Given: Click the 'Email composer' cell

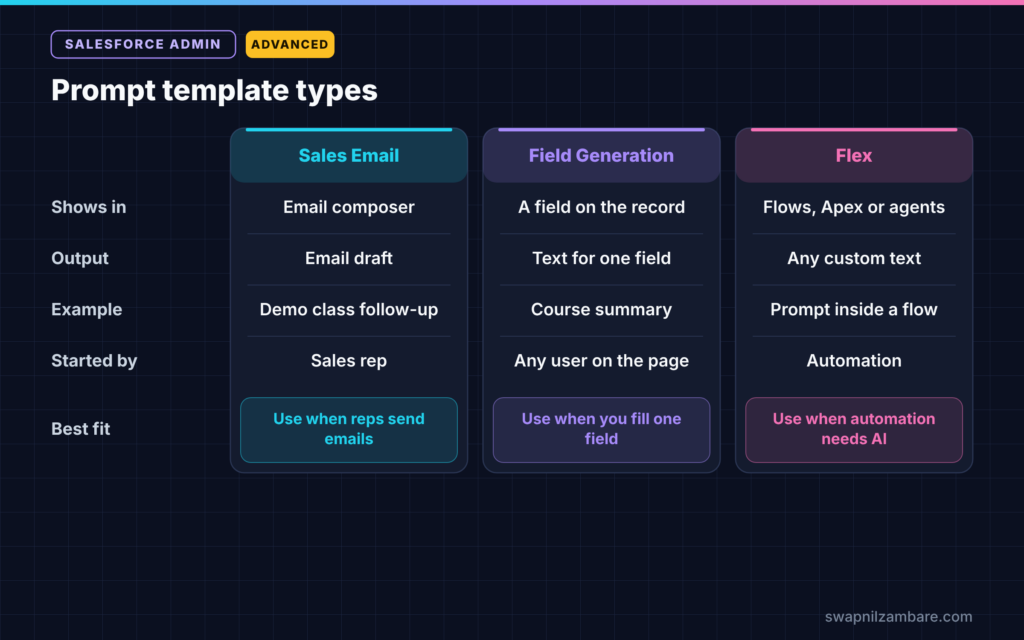Looking at the screenshot, I should pos(349,207).
